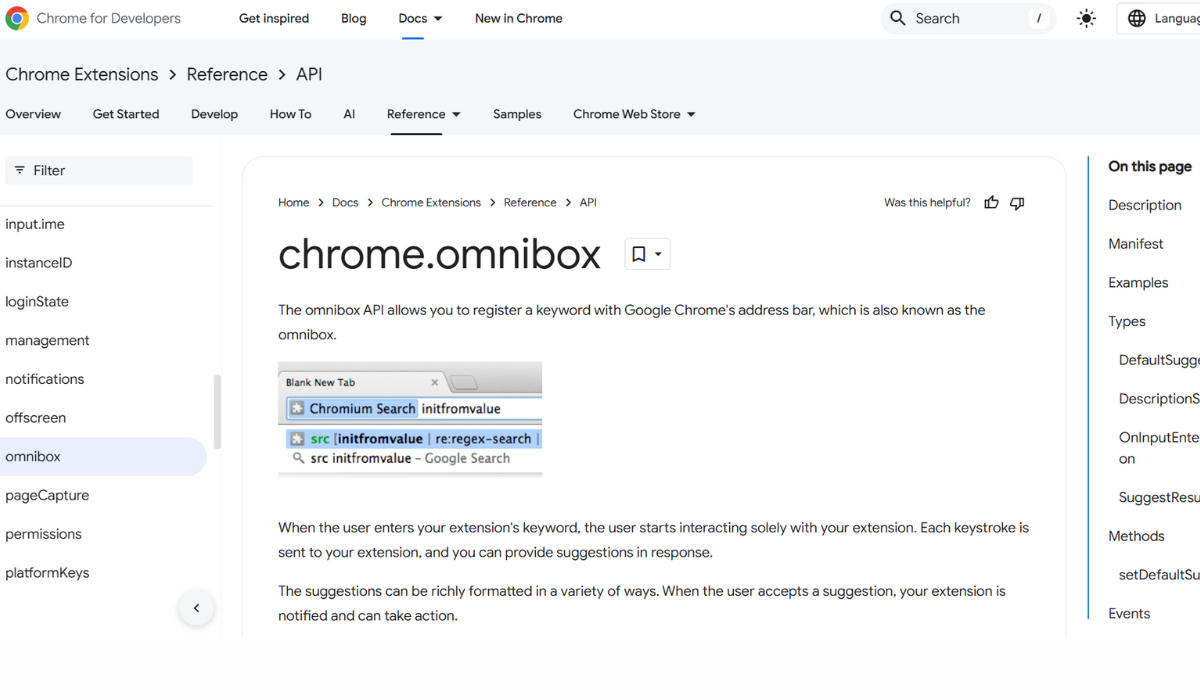The width and height of the screenshot is (1200, 700).
Task: Click 'Was this helpful?' text
Action: click(927, 202)
